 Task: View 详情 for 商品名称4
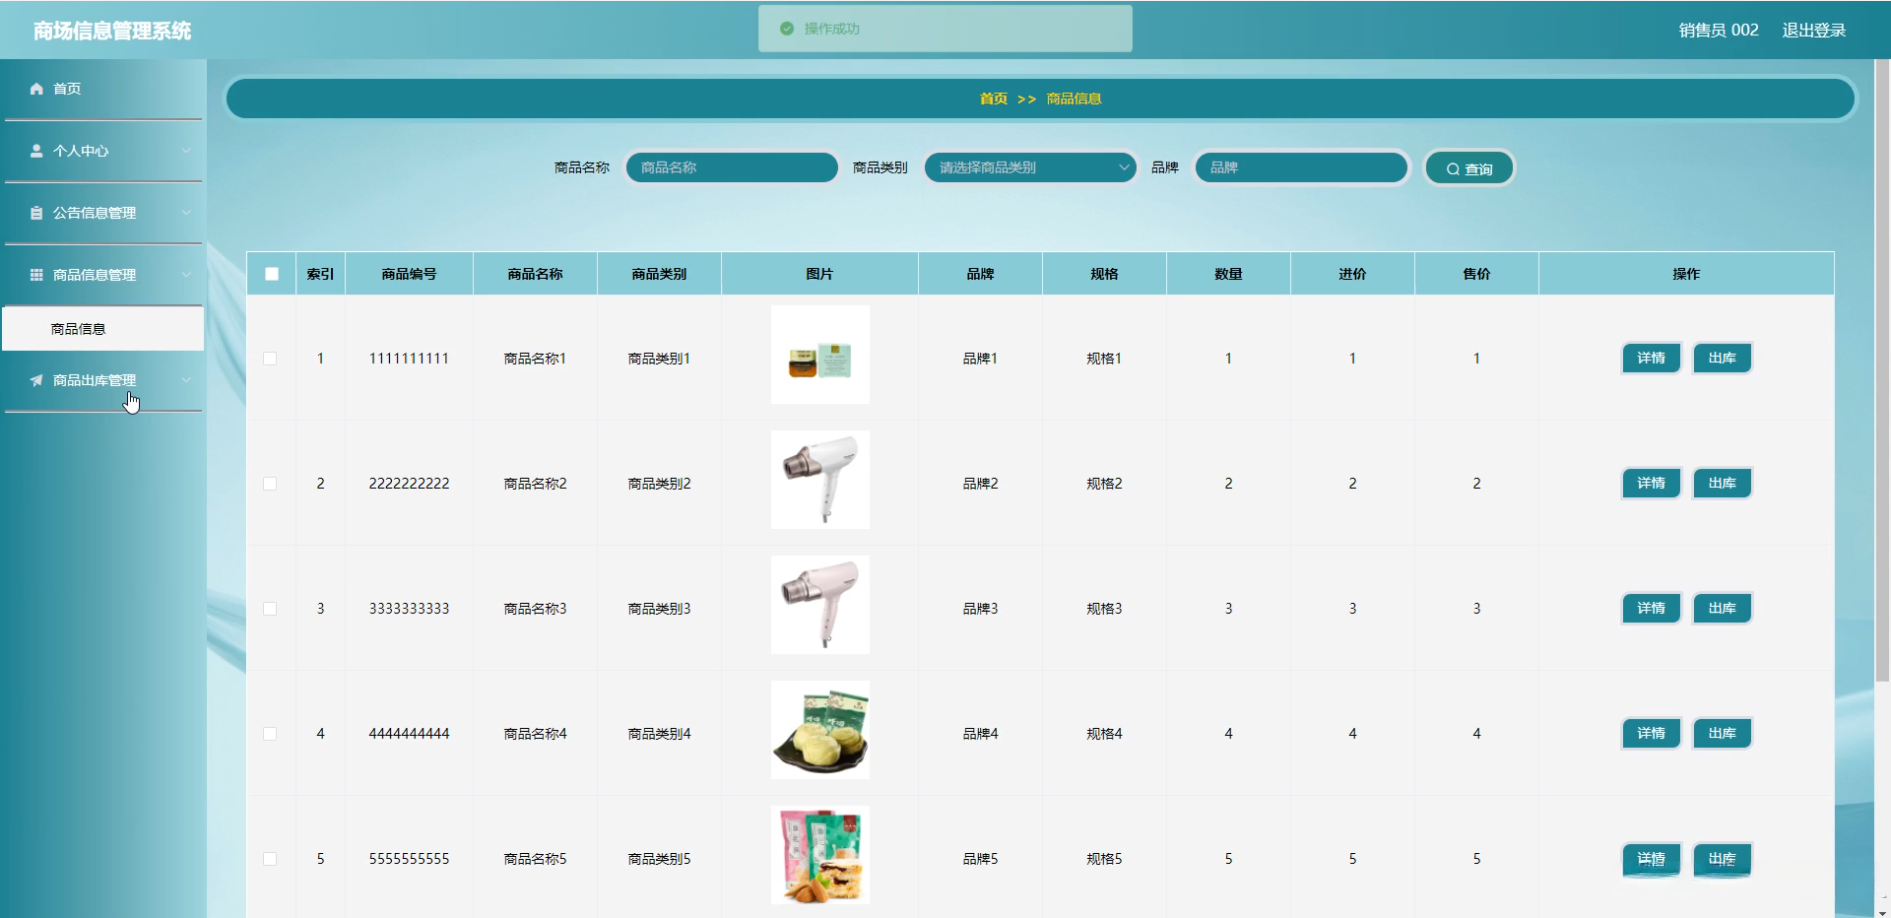point(1651,733)
